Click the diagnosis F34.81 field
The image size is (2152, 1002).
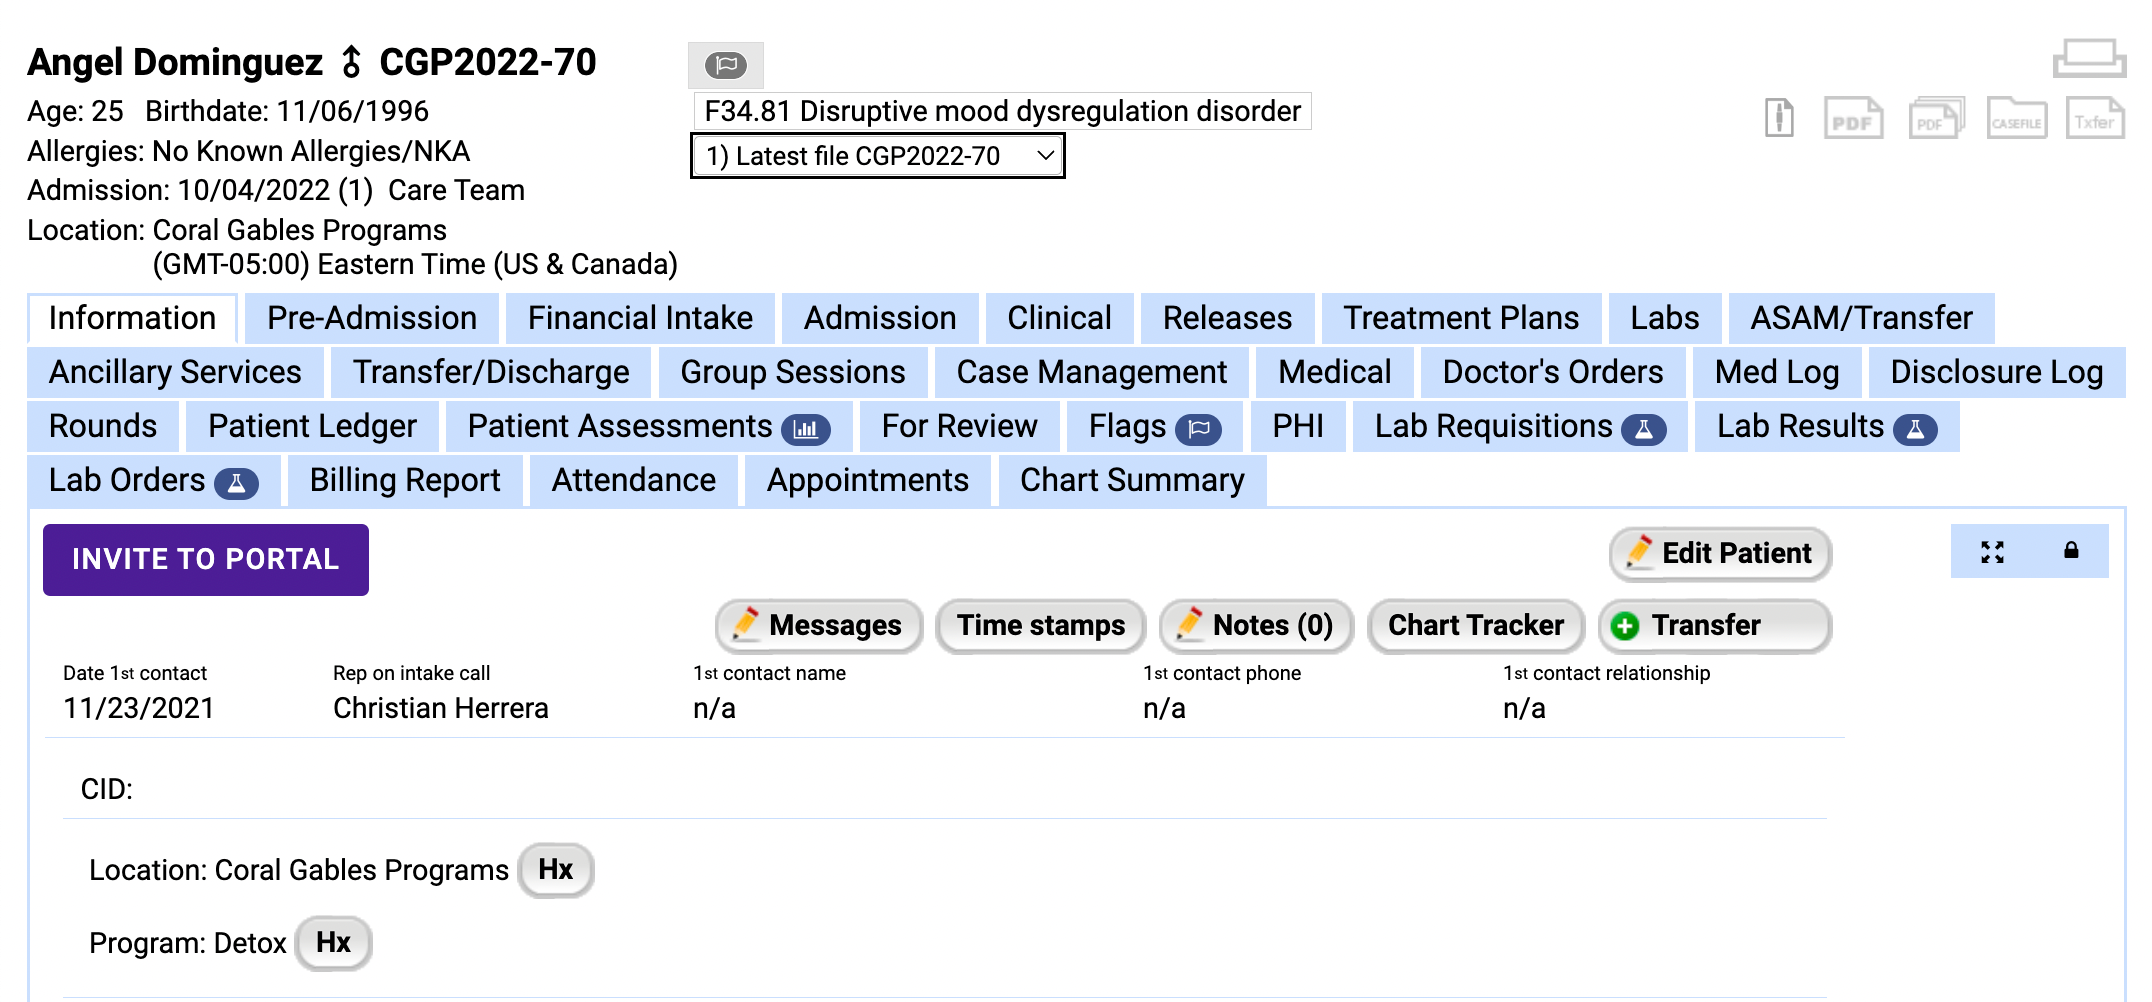[x=1002, y=111]
